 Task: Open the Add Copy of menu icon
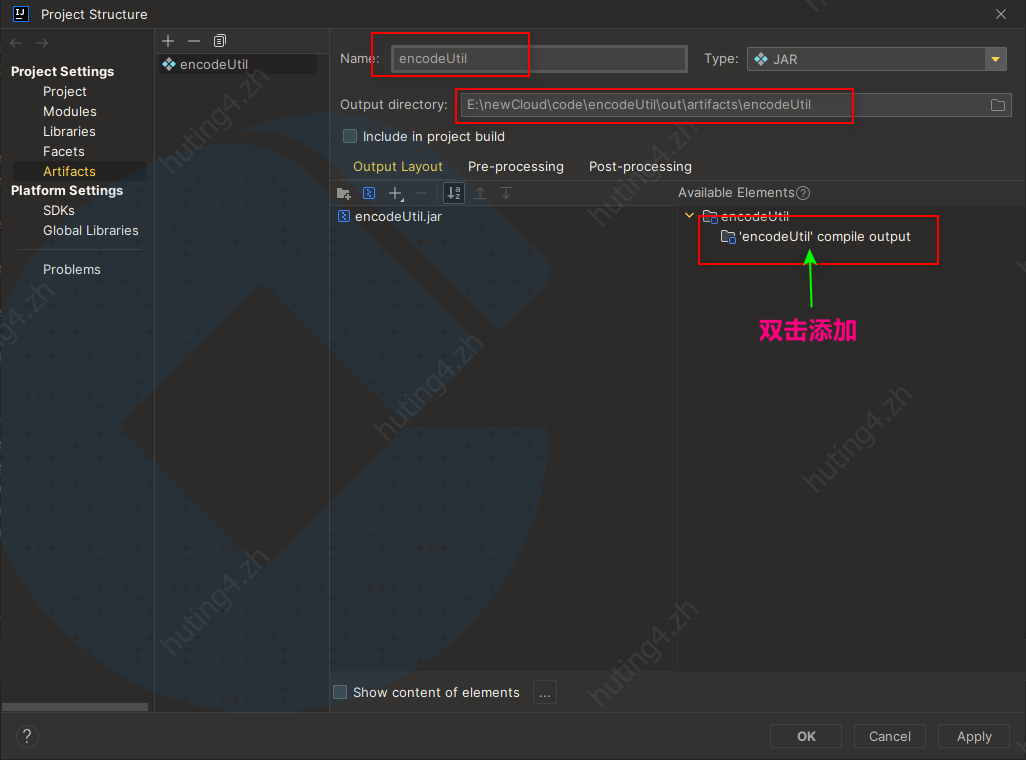coord(396,193)
